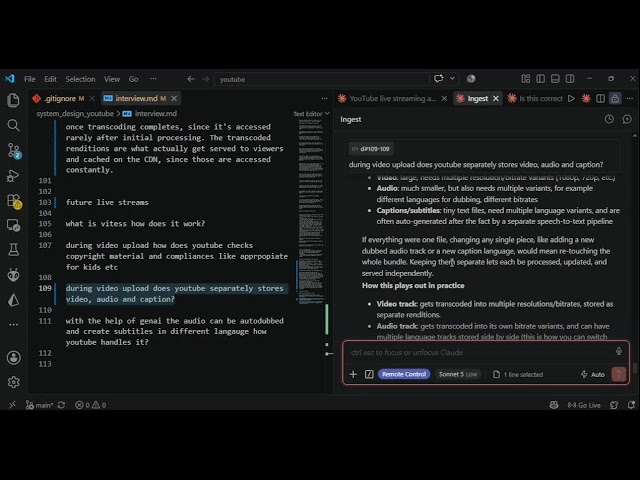Open the Go menu
640x480 pixels.
[133, 79]
